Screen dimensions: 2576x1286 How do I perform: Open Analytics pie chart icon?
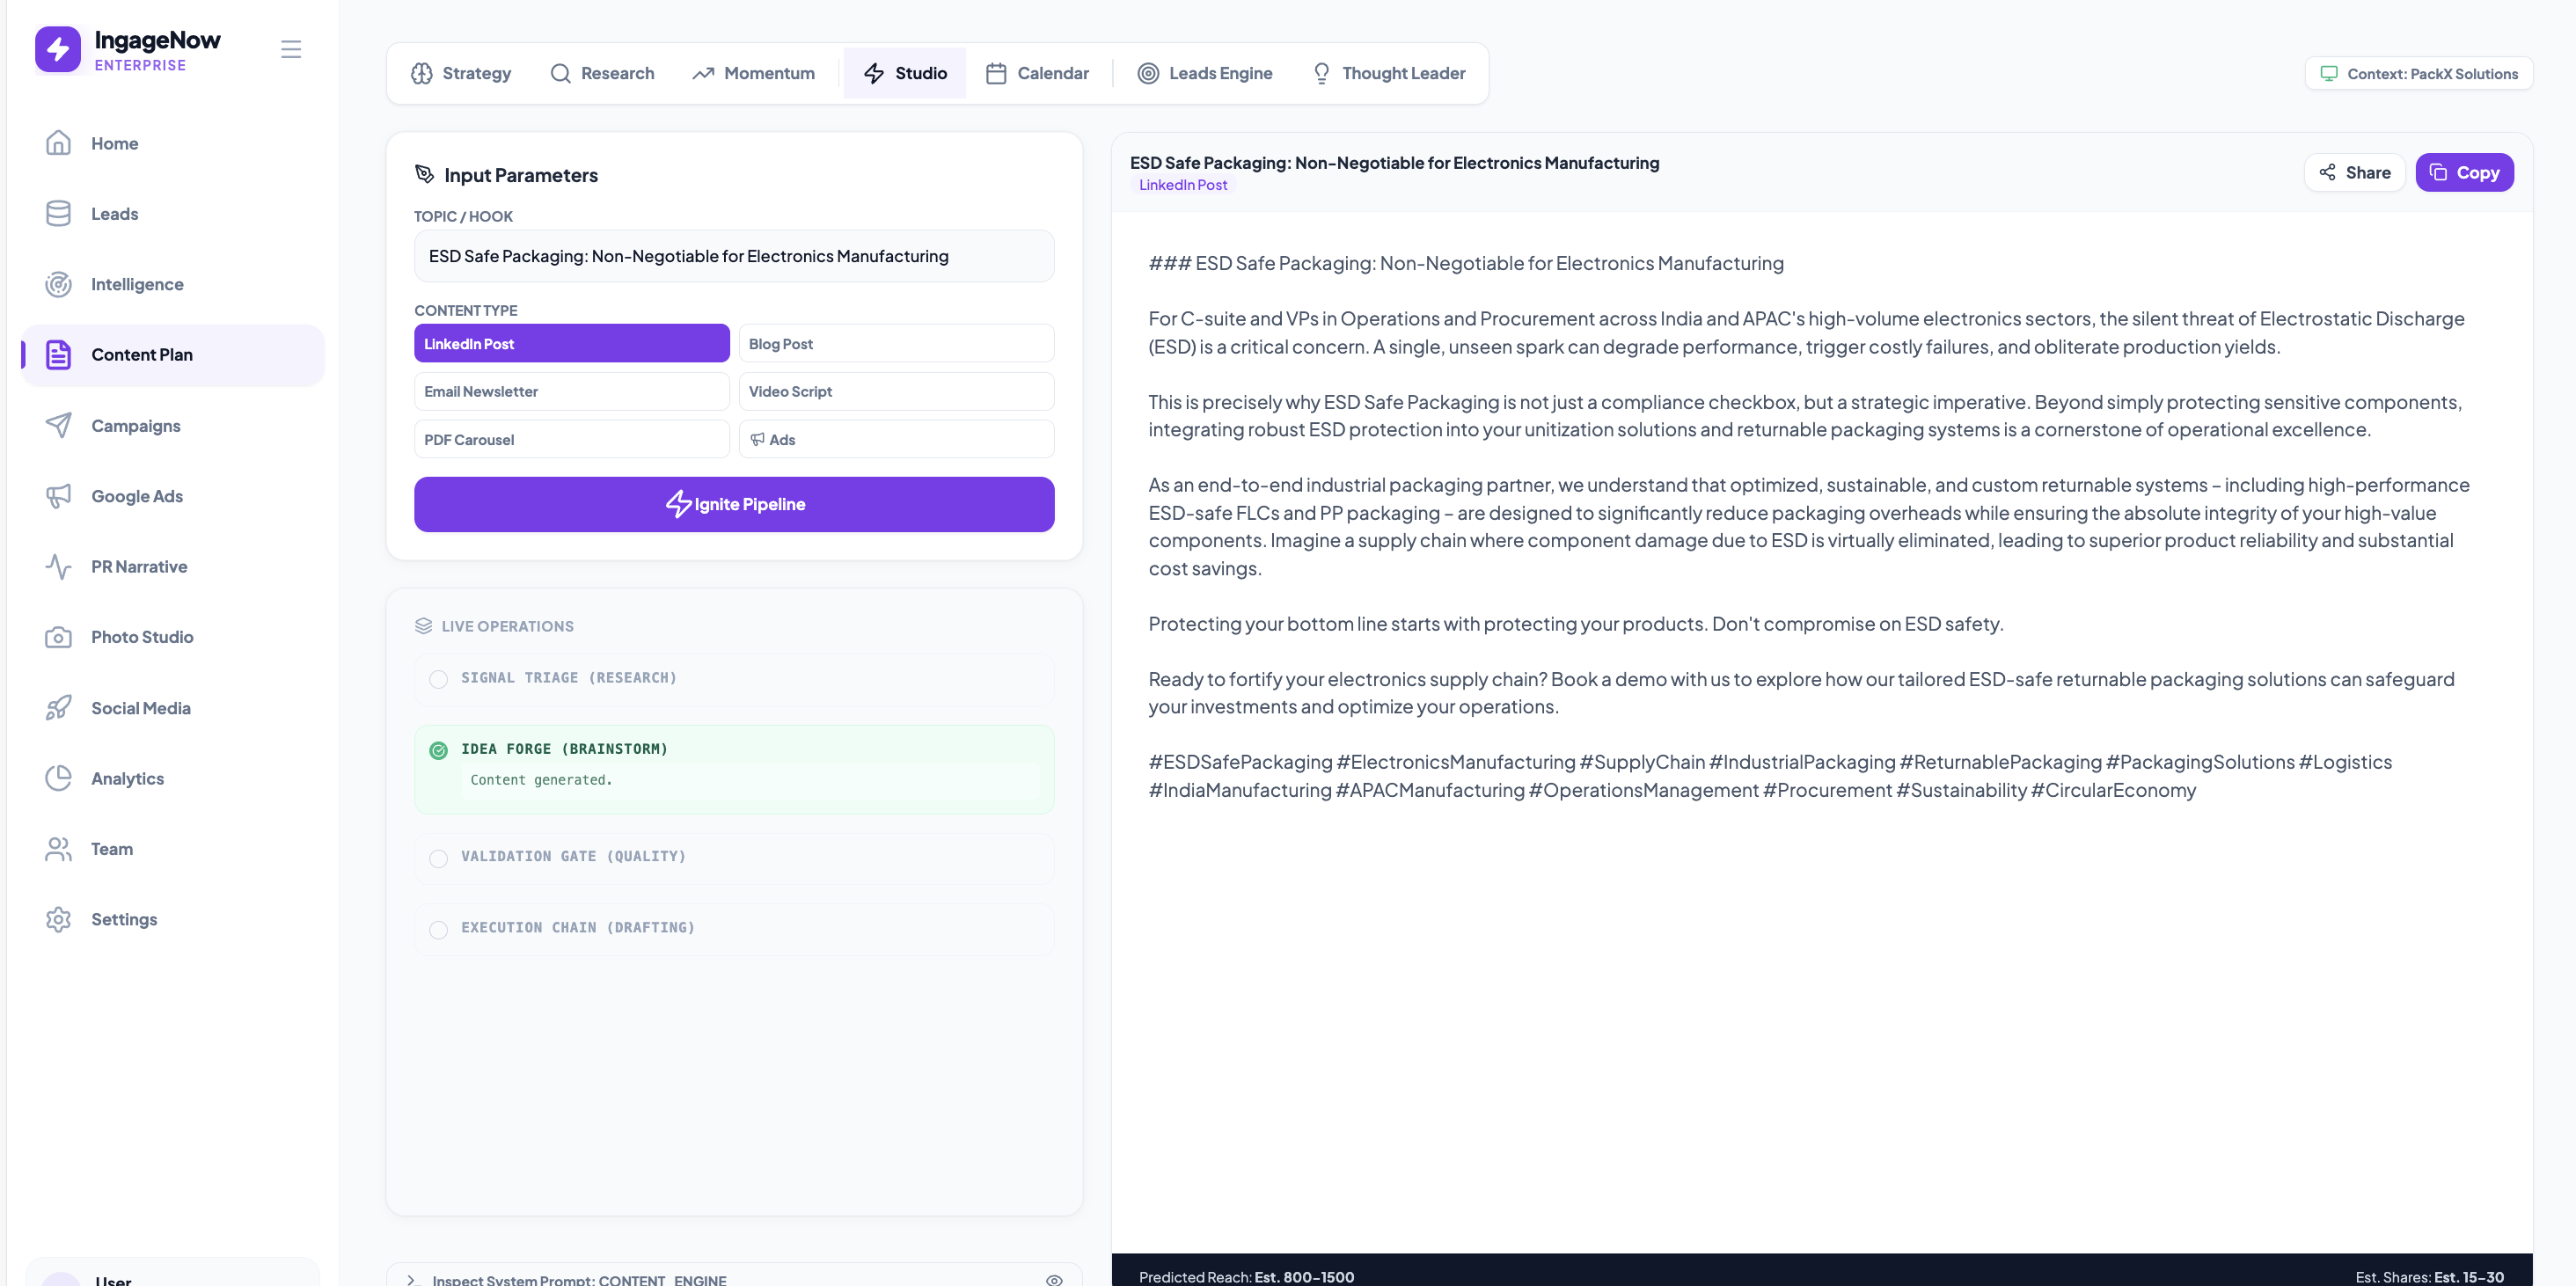(x=58, y=778)
